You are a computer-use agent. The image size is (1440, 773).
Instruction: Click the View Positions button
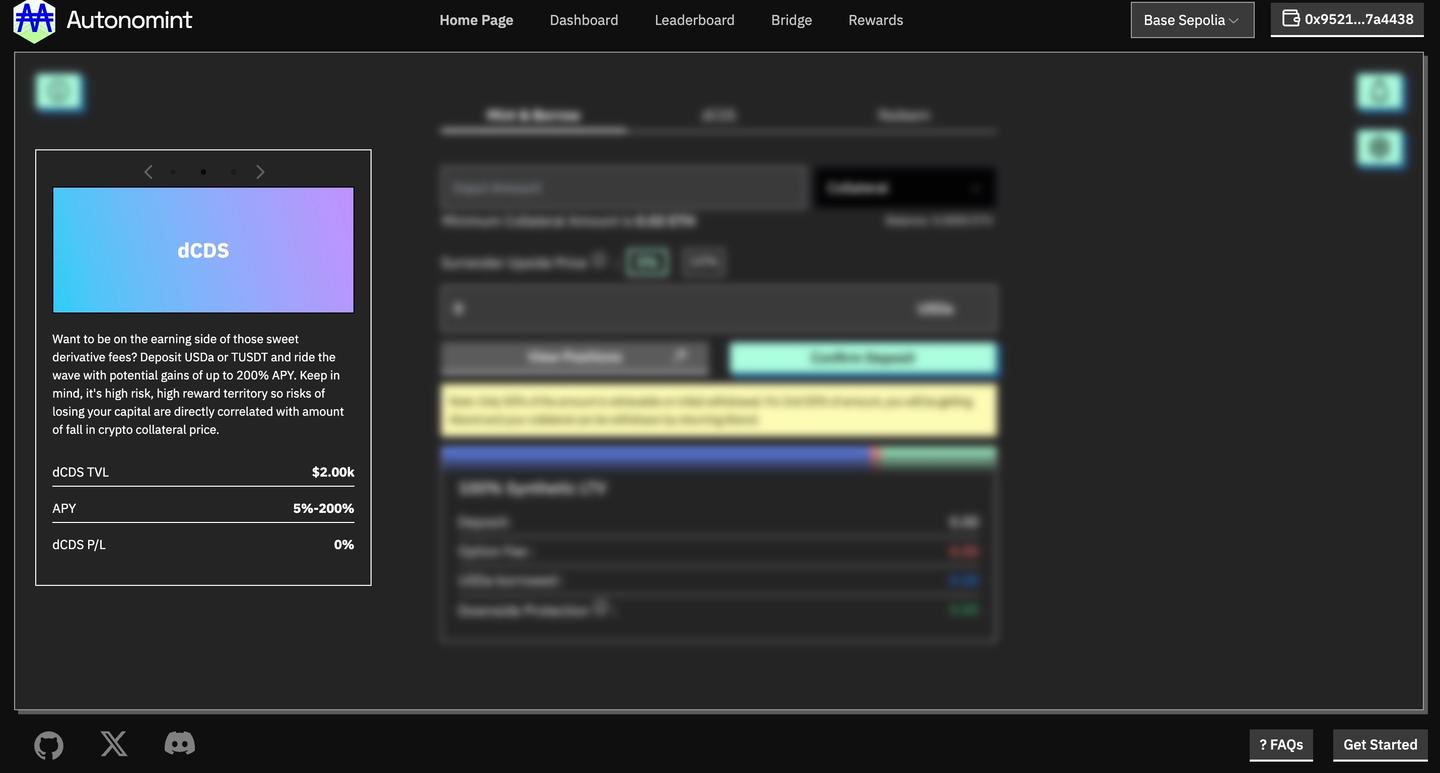point(574,357)
